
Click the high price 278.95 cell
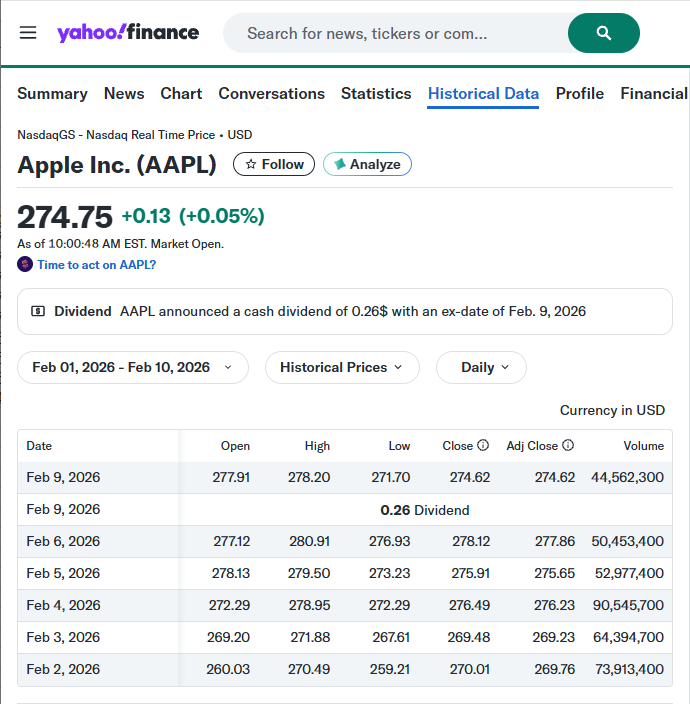point(309,605)
